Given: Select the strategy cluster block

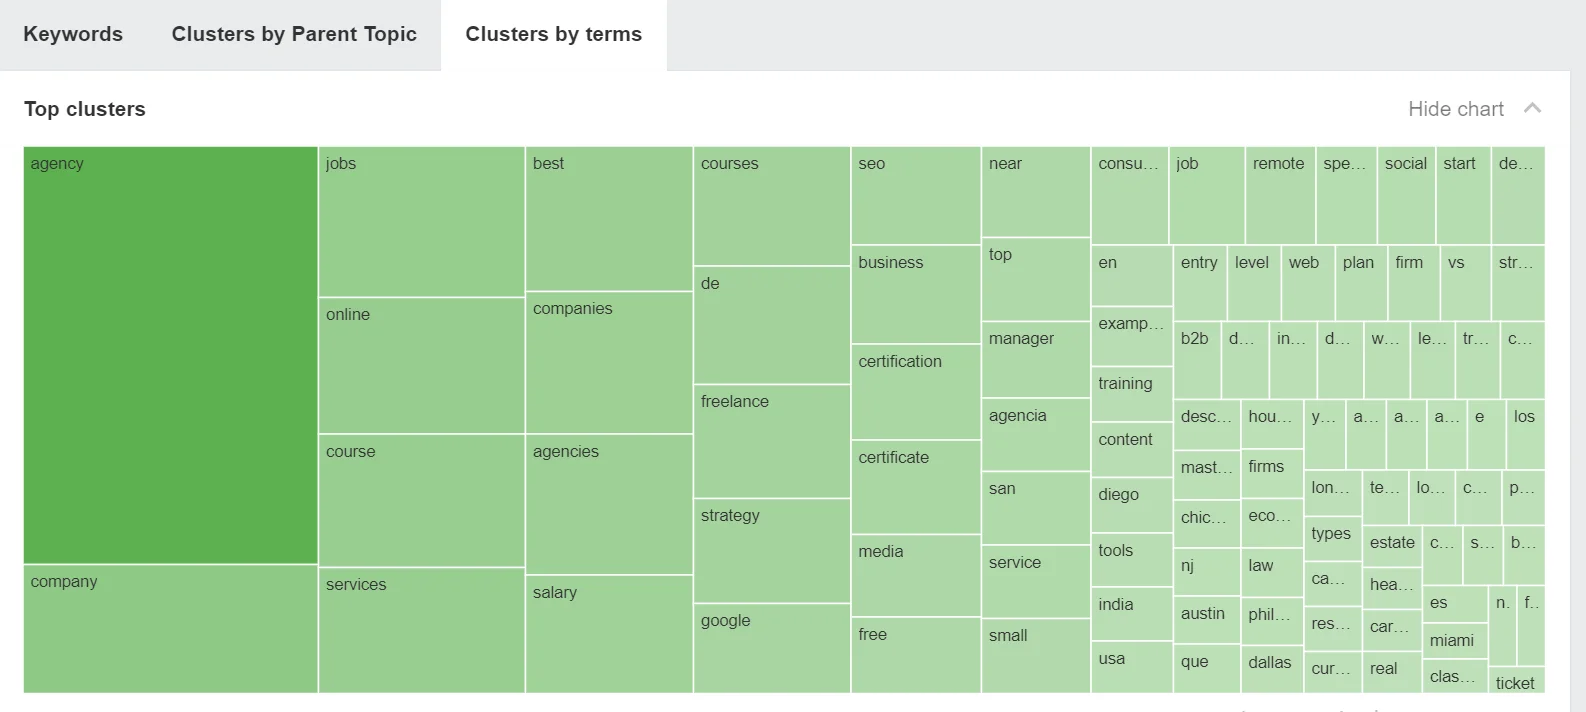Looking at the screenshot, I should [770, 548].
